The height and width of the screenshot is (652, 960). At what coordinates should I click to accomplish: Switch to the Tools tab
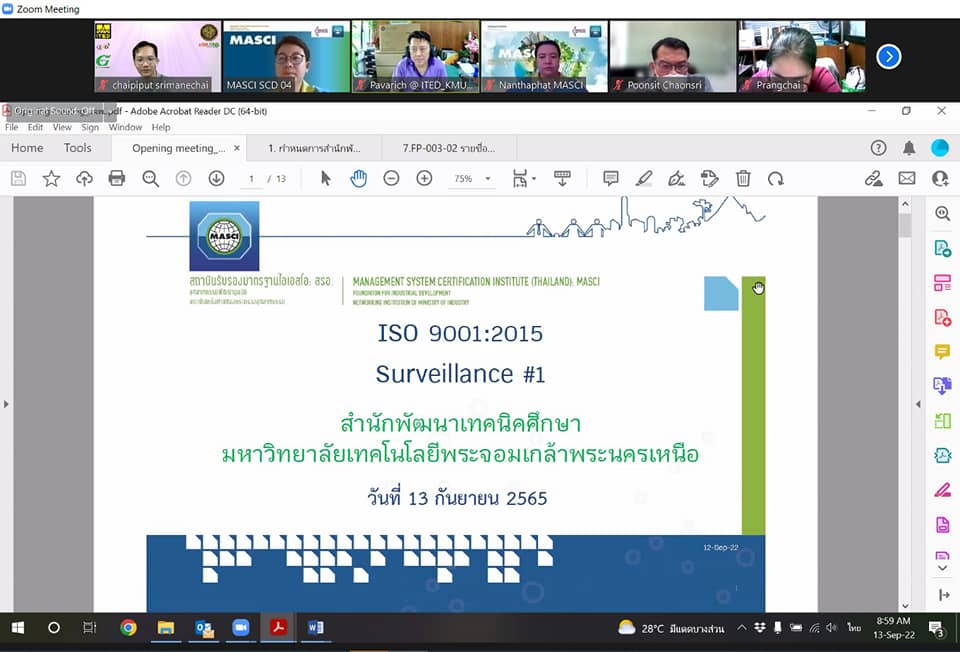[x=78, y=148]
